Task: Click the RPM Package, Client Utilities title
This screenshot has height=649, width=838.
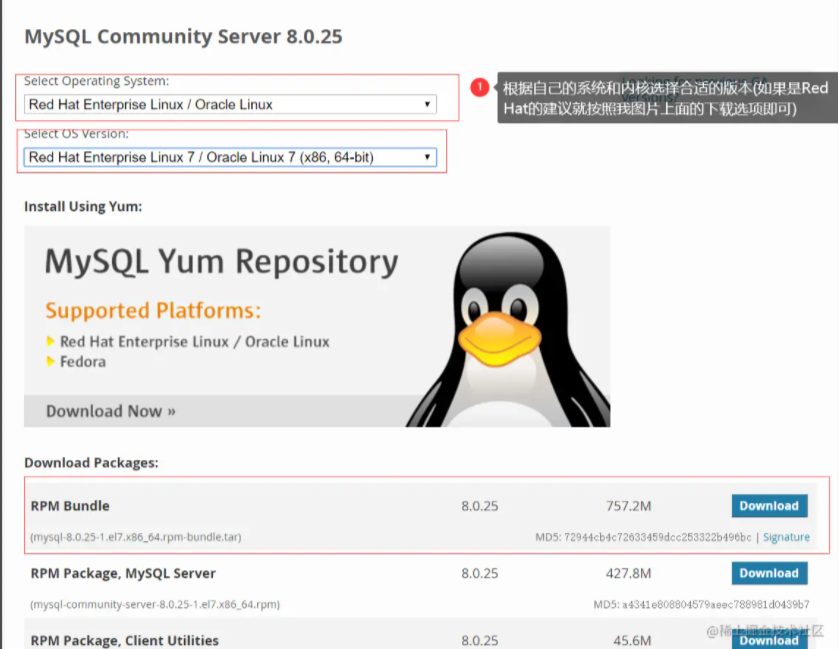Action: tap(124, 640)
